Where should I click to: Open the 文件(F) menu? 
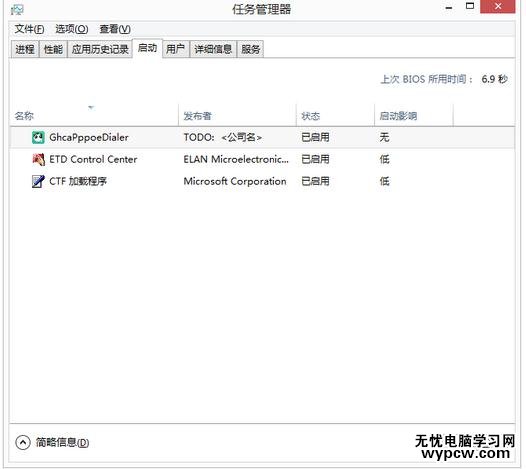click(x=29, y=29)
